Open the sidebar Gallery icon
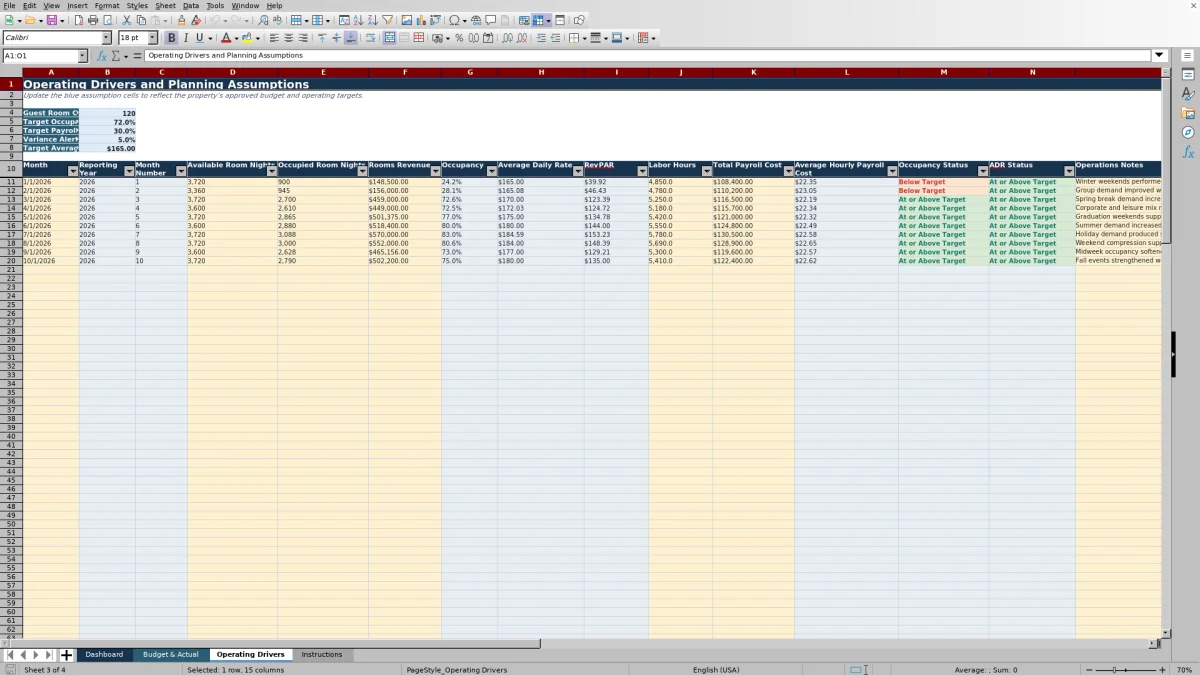 (1188, 113)
